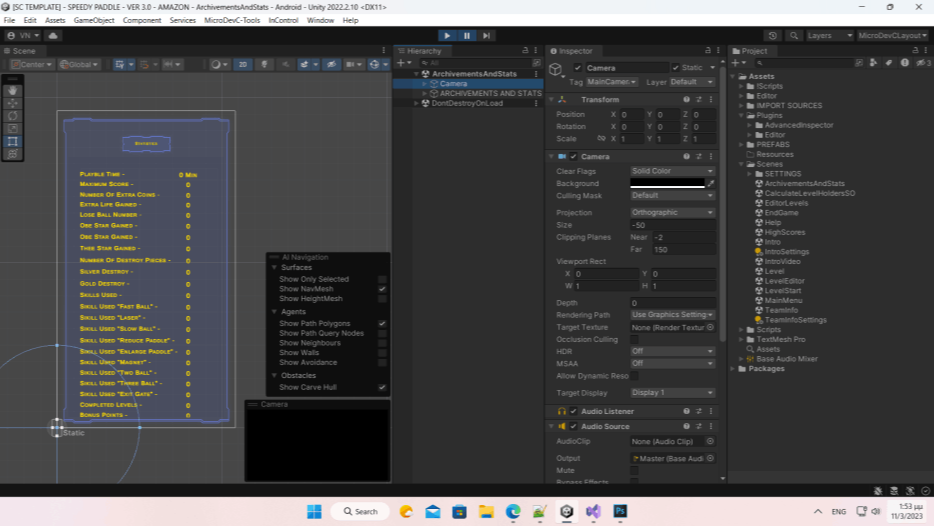Open the cloud services icon
This screenshot has width=935, height=526.
[x=53, y=36]
